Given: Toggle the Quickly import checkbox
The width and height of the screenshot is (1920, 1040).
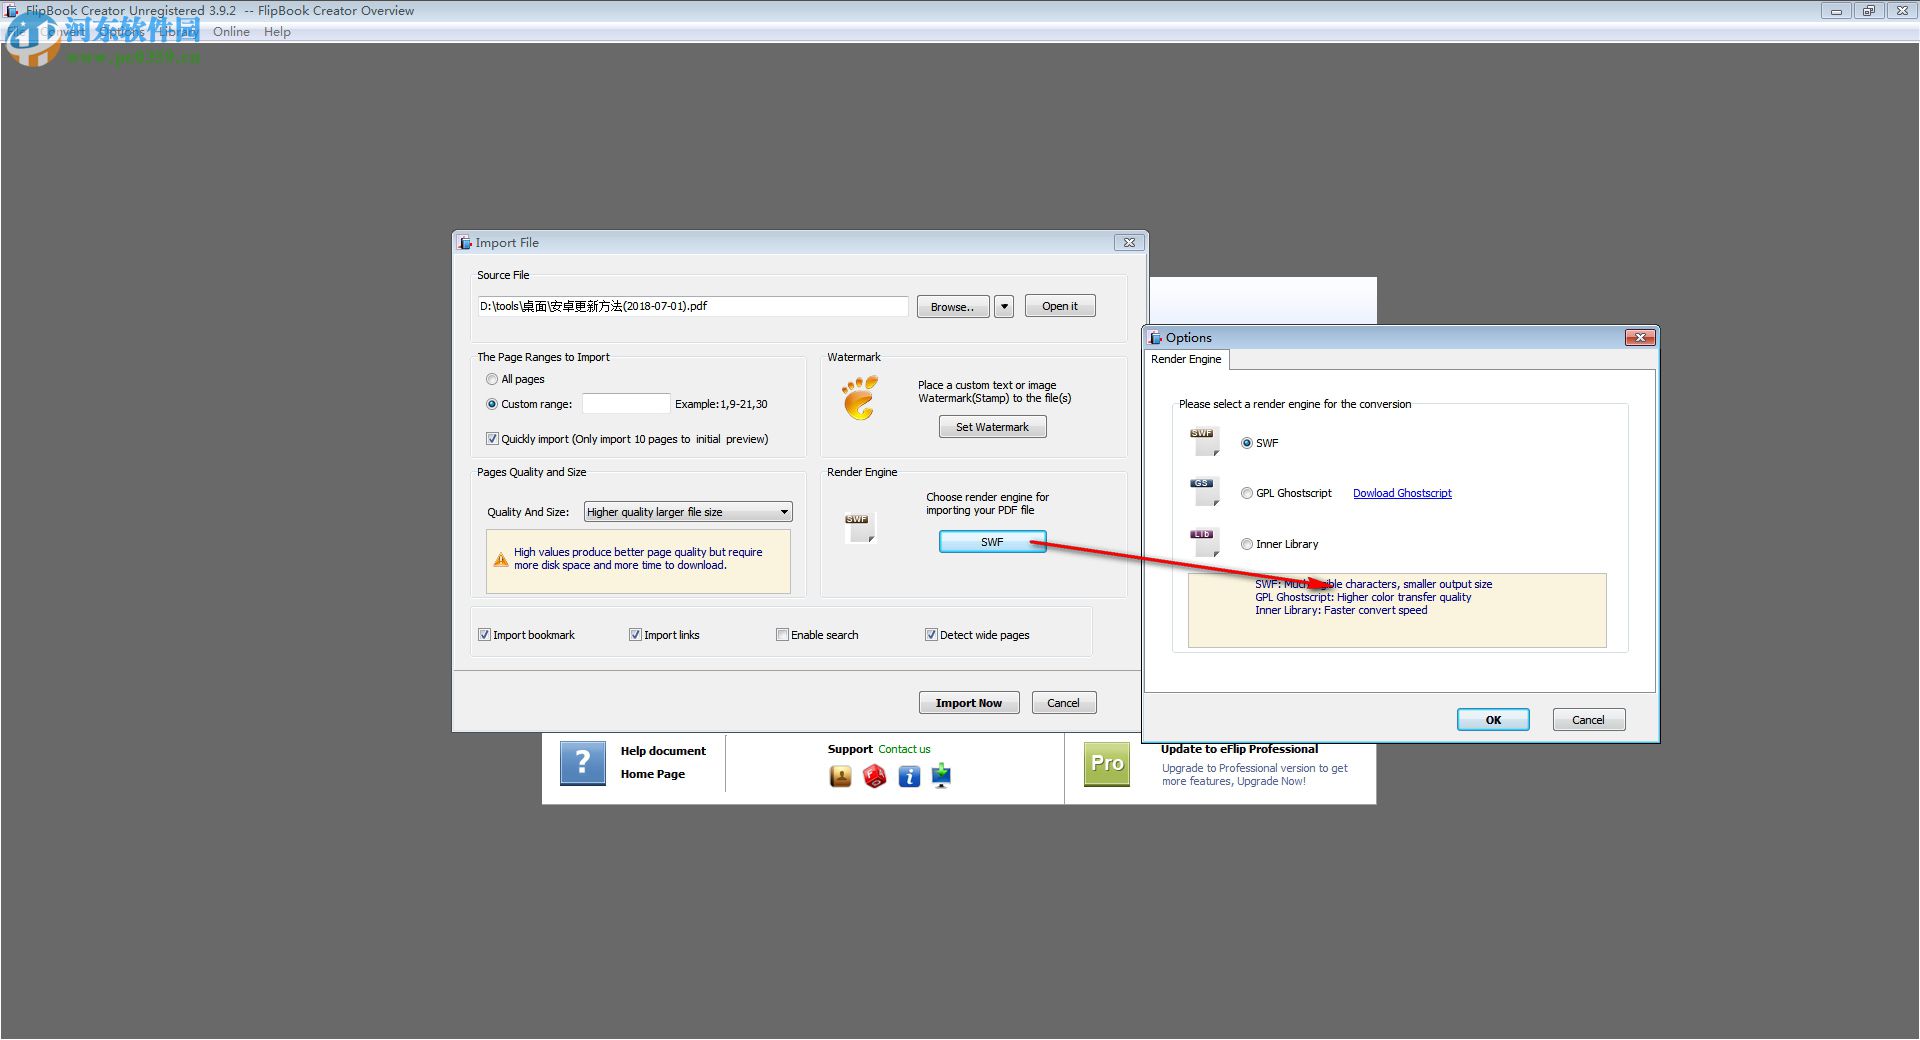Looking at the screenshot, I should point(492,439).
